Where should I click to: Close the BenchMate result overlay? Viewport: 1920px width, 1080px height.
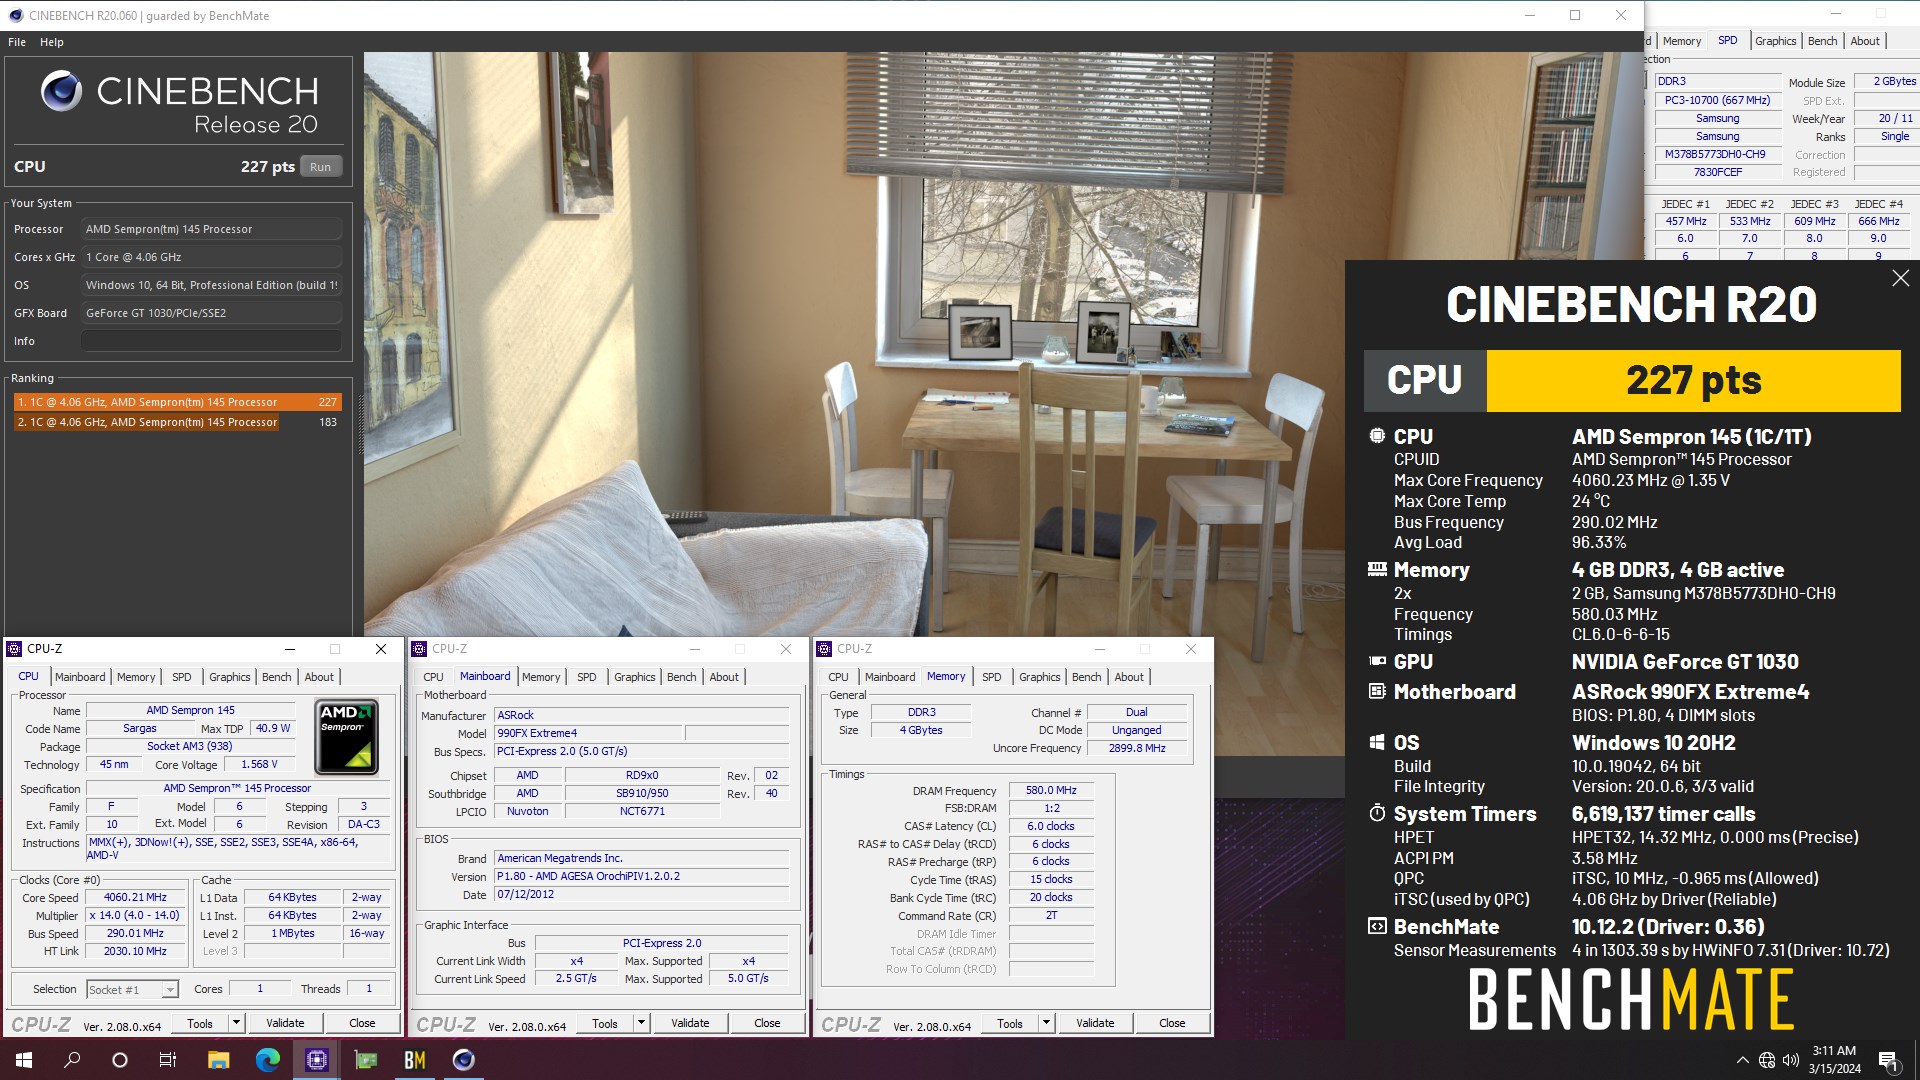click(x=1900, y=278)
